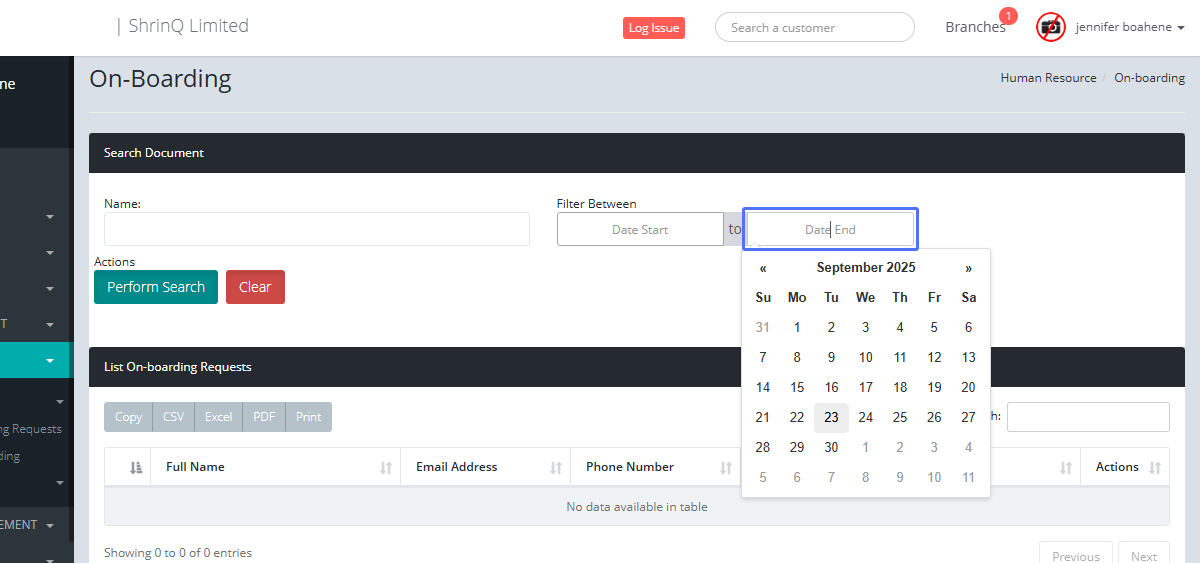Click the user profile avatar icon
This screenshot has width=1200, height=563.
1050,27
